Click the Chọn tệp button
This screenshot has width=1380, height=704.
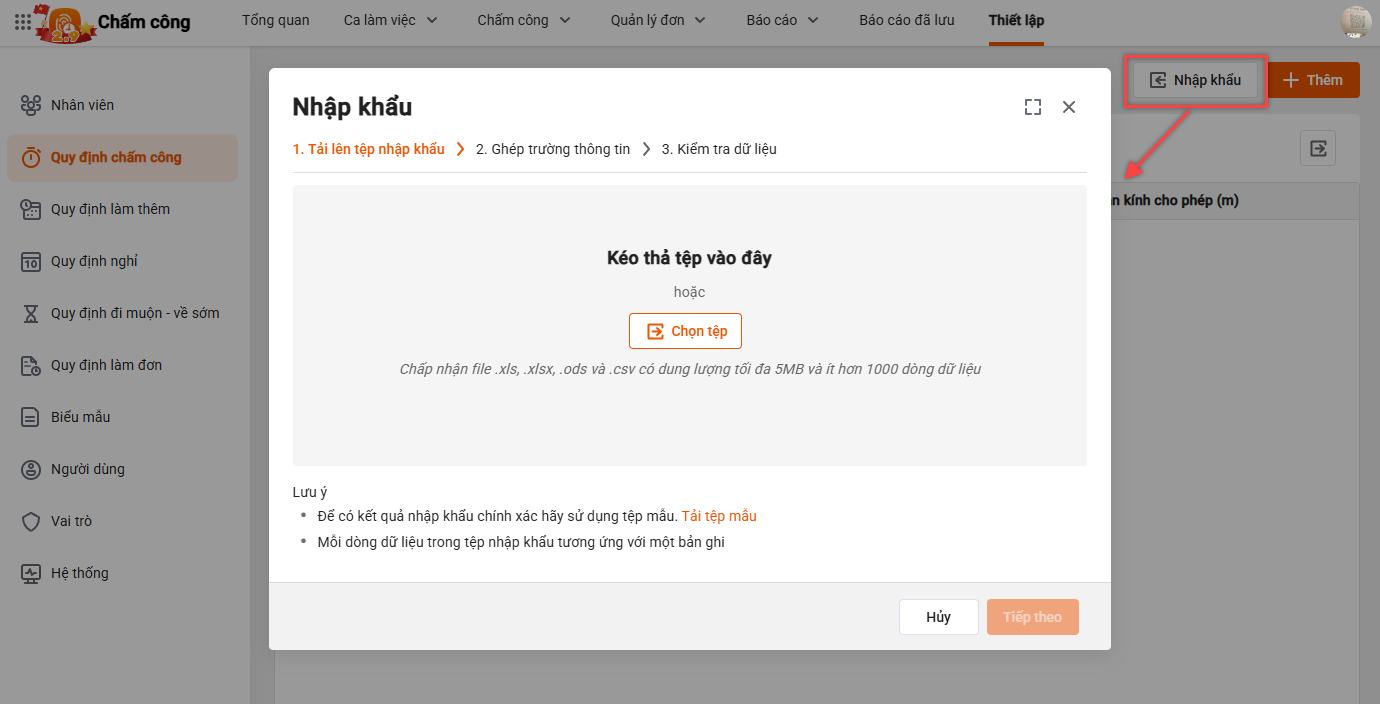685,331
